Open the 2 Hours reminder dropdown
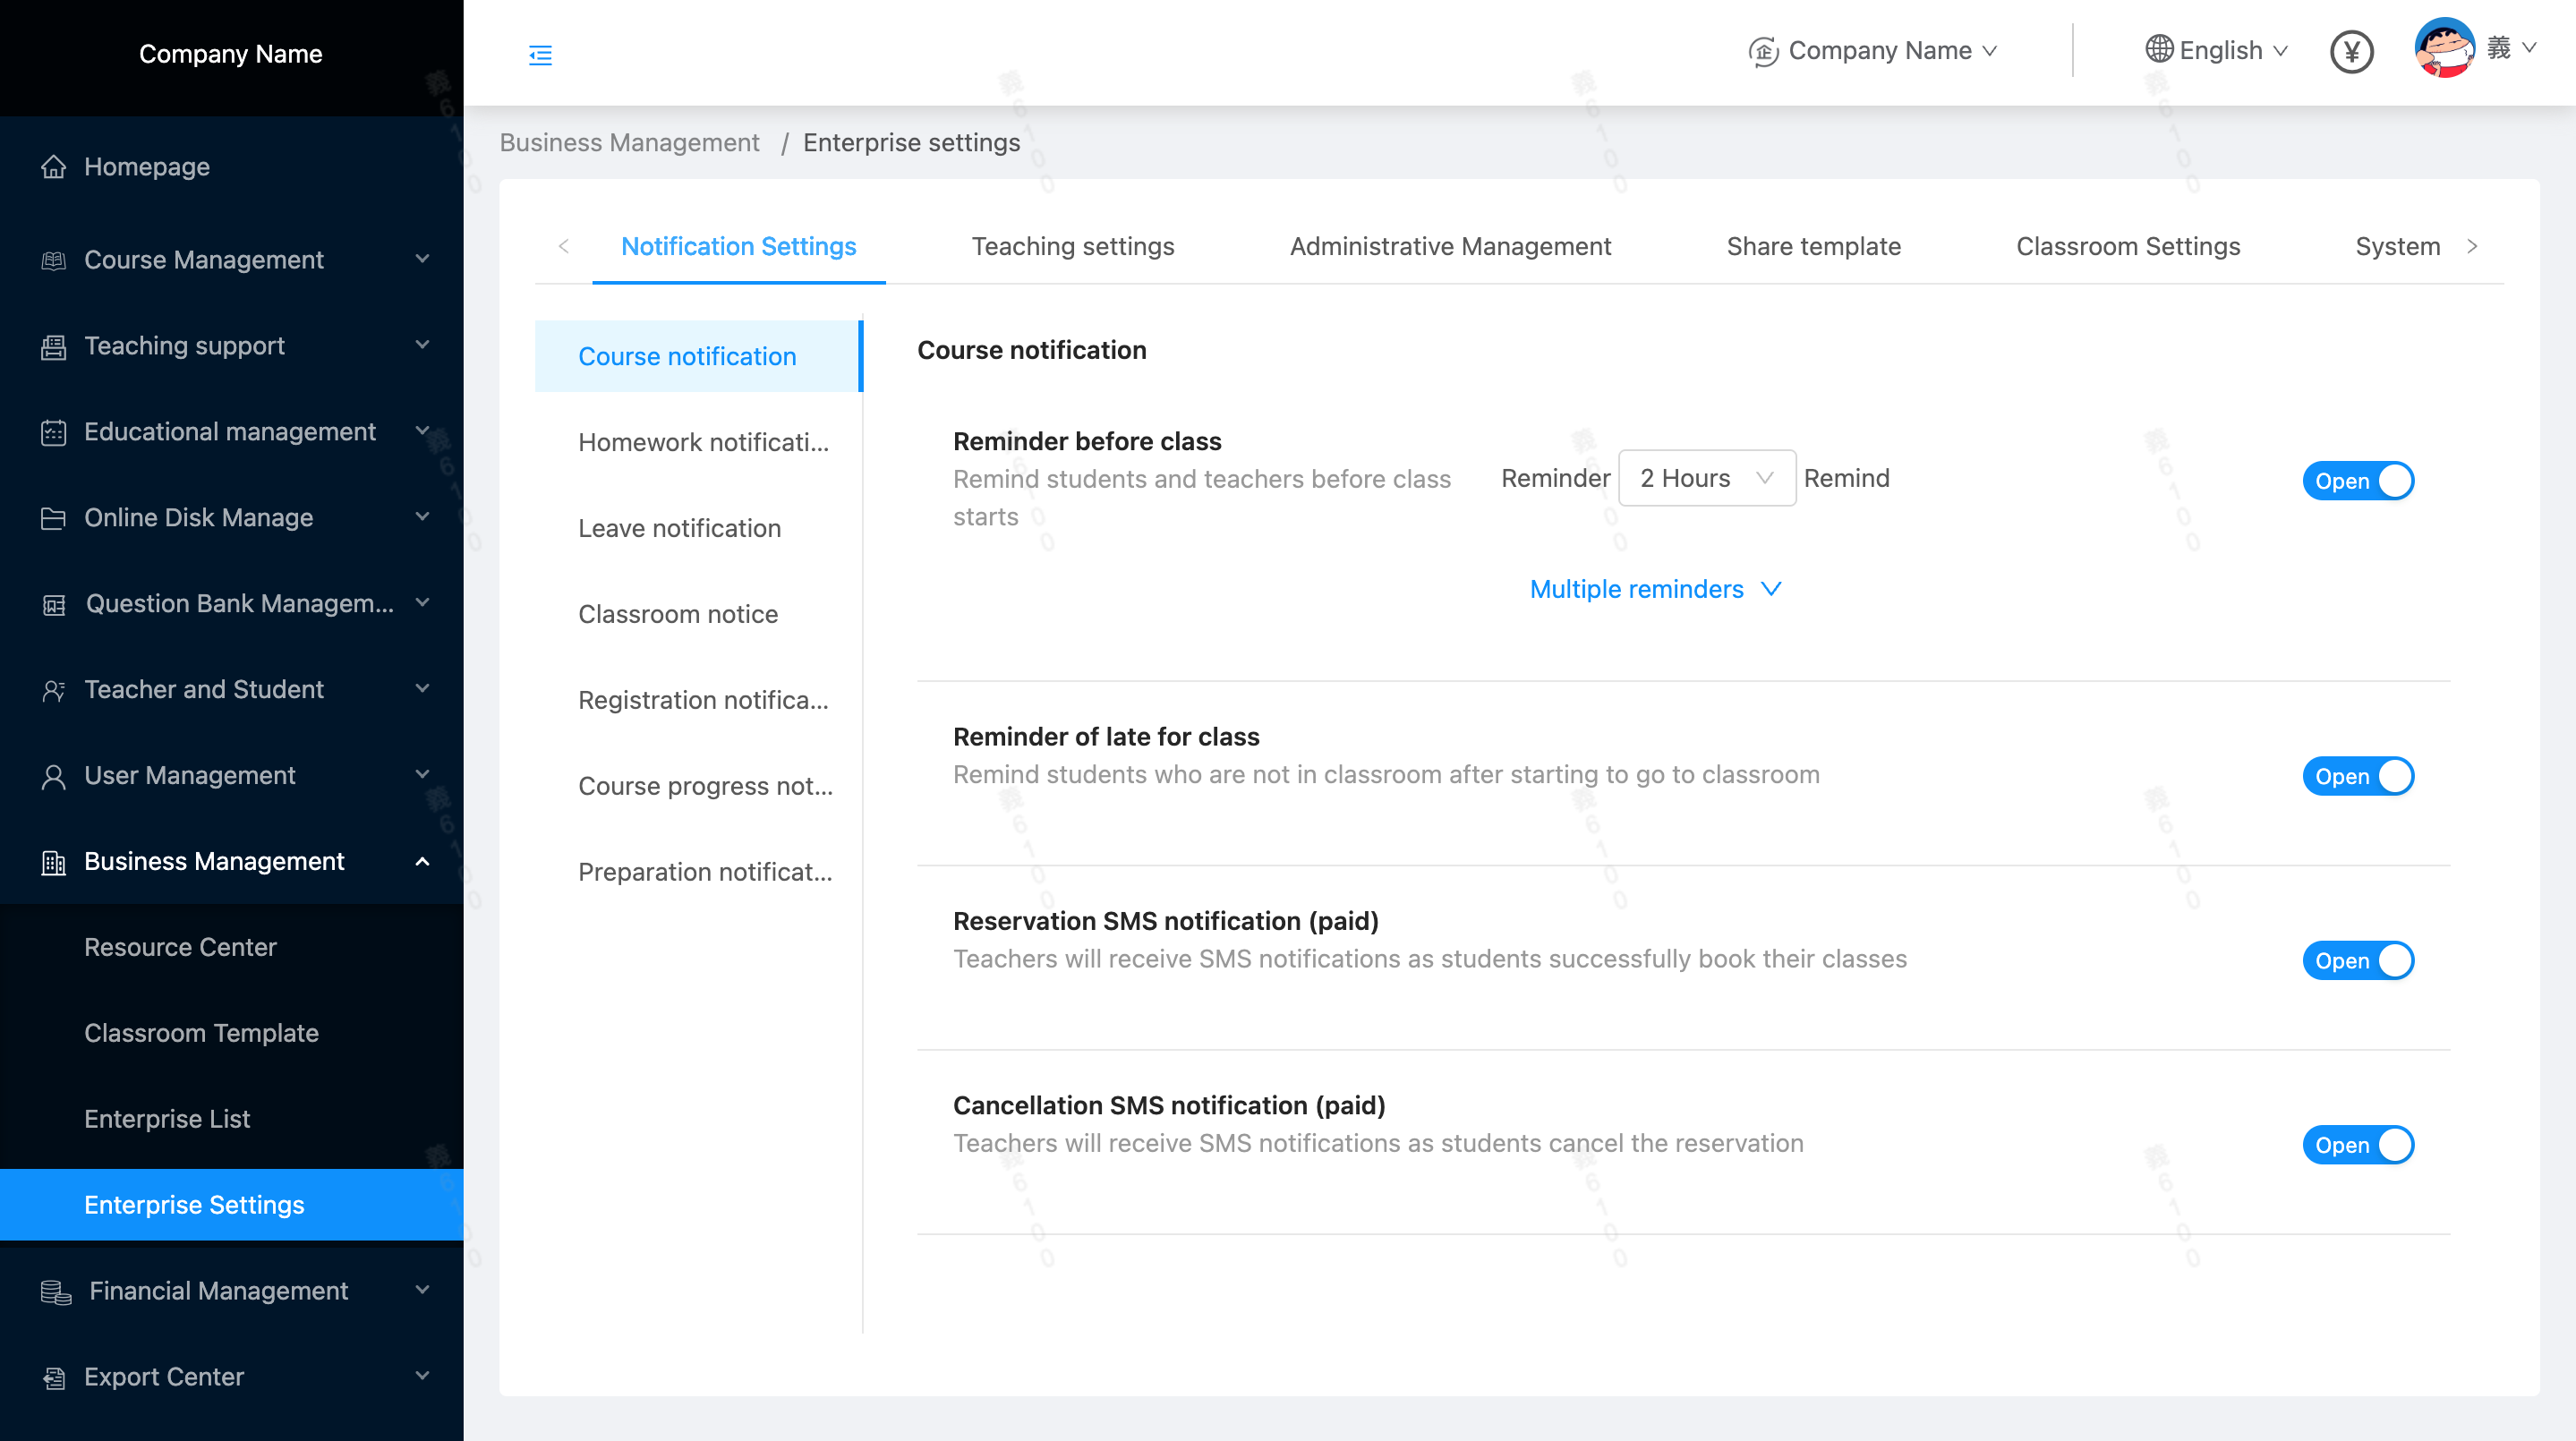The width and height of the screenshot is (2576, 1441). point(1705,479)
